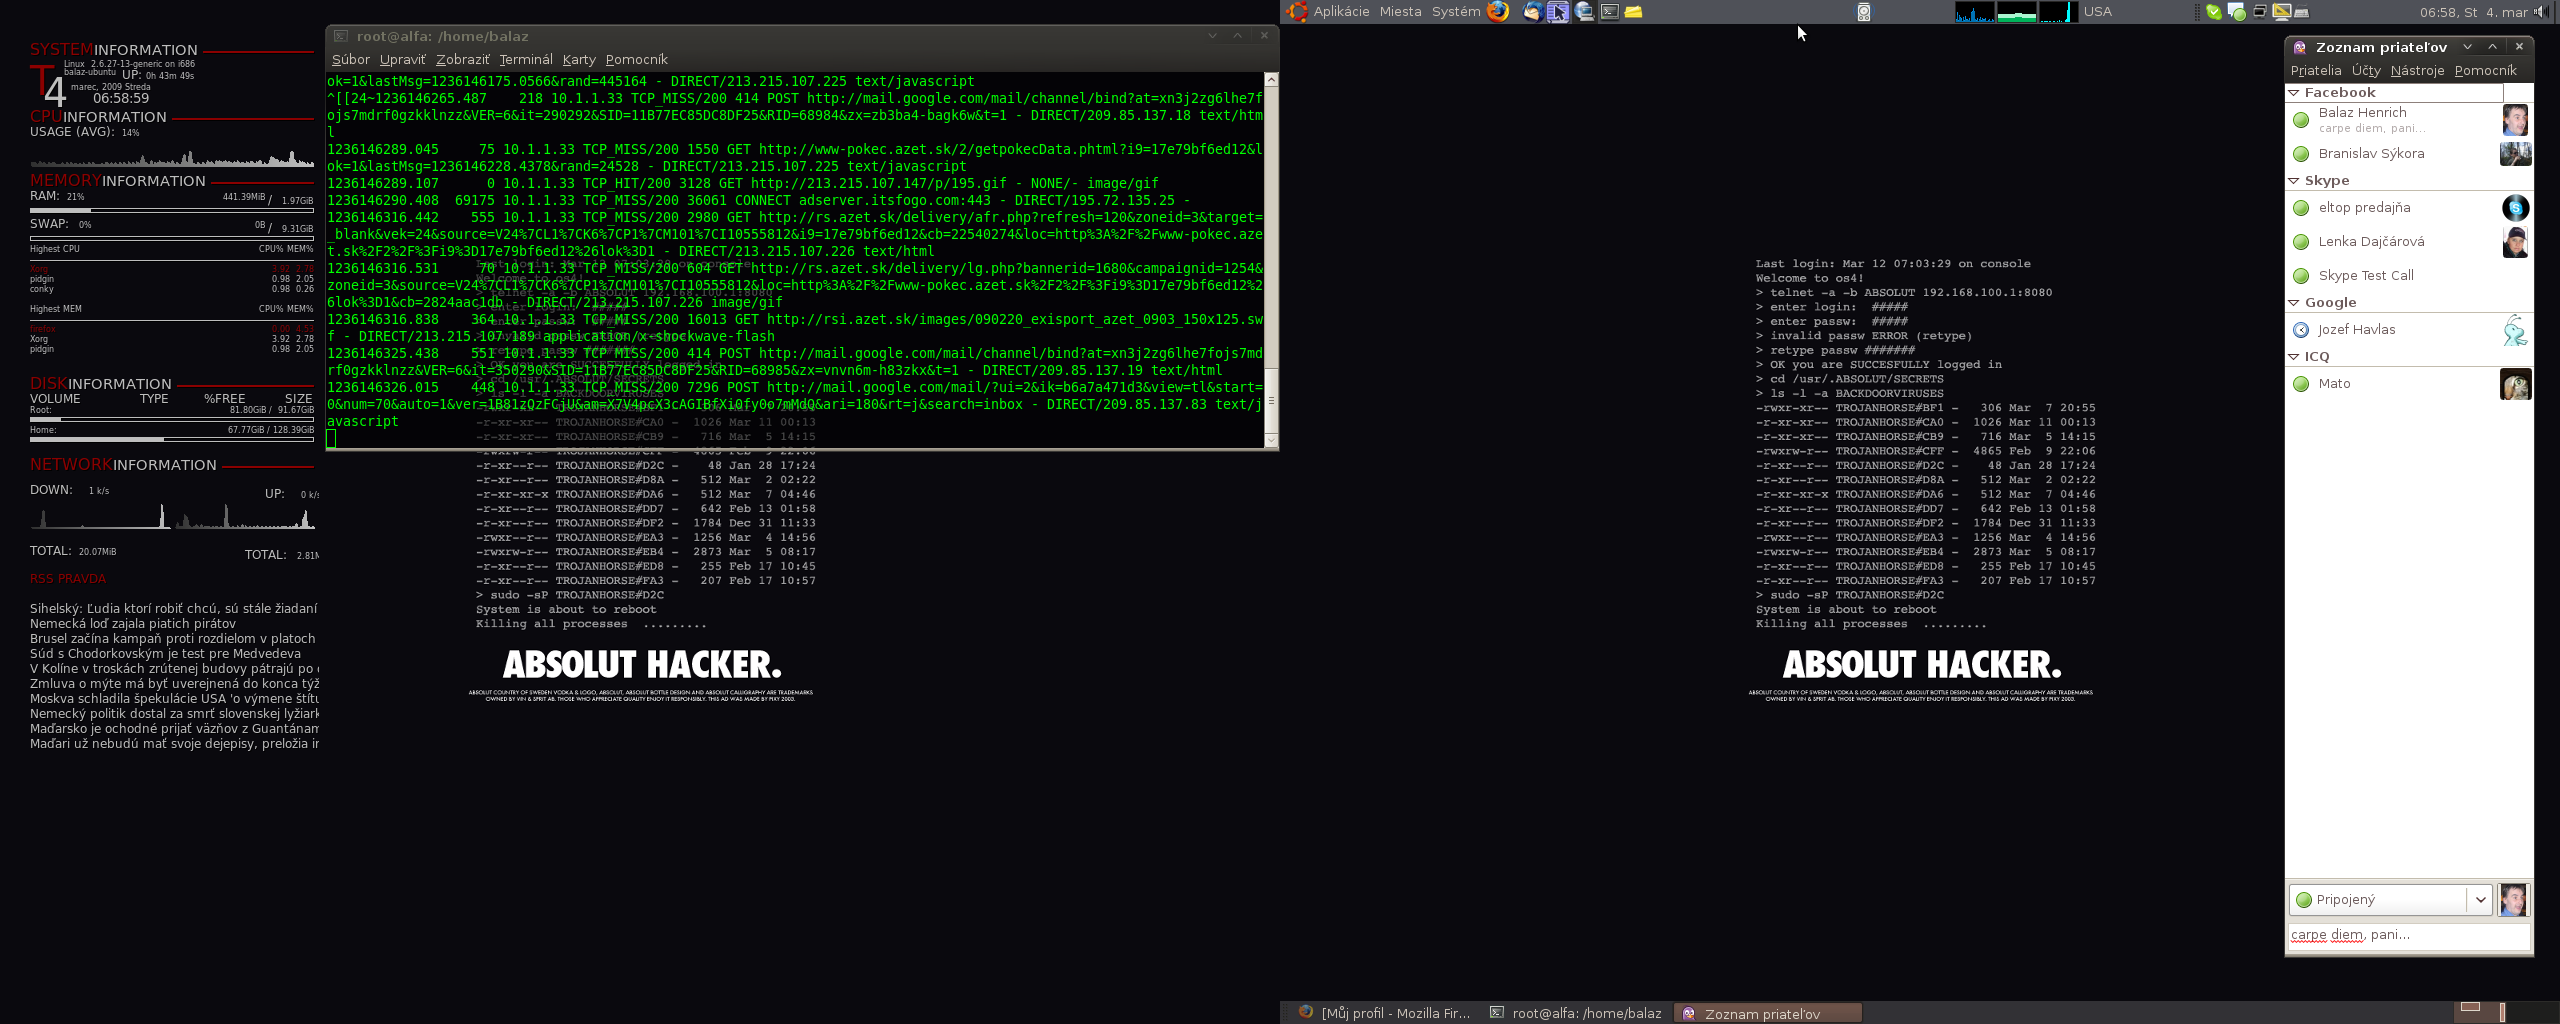This screenshot has height=1024, width=2560.
Task: Switch to Mozilla Firefox taskbar window
Action: point(1384,1013)
